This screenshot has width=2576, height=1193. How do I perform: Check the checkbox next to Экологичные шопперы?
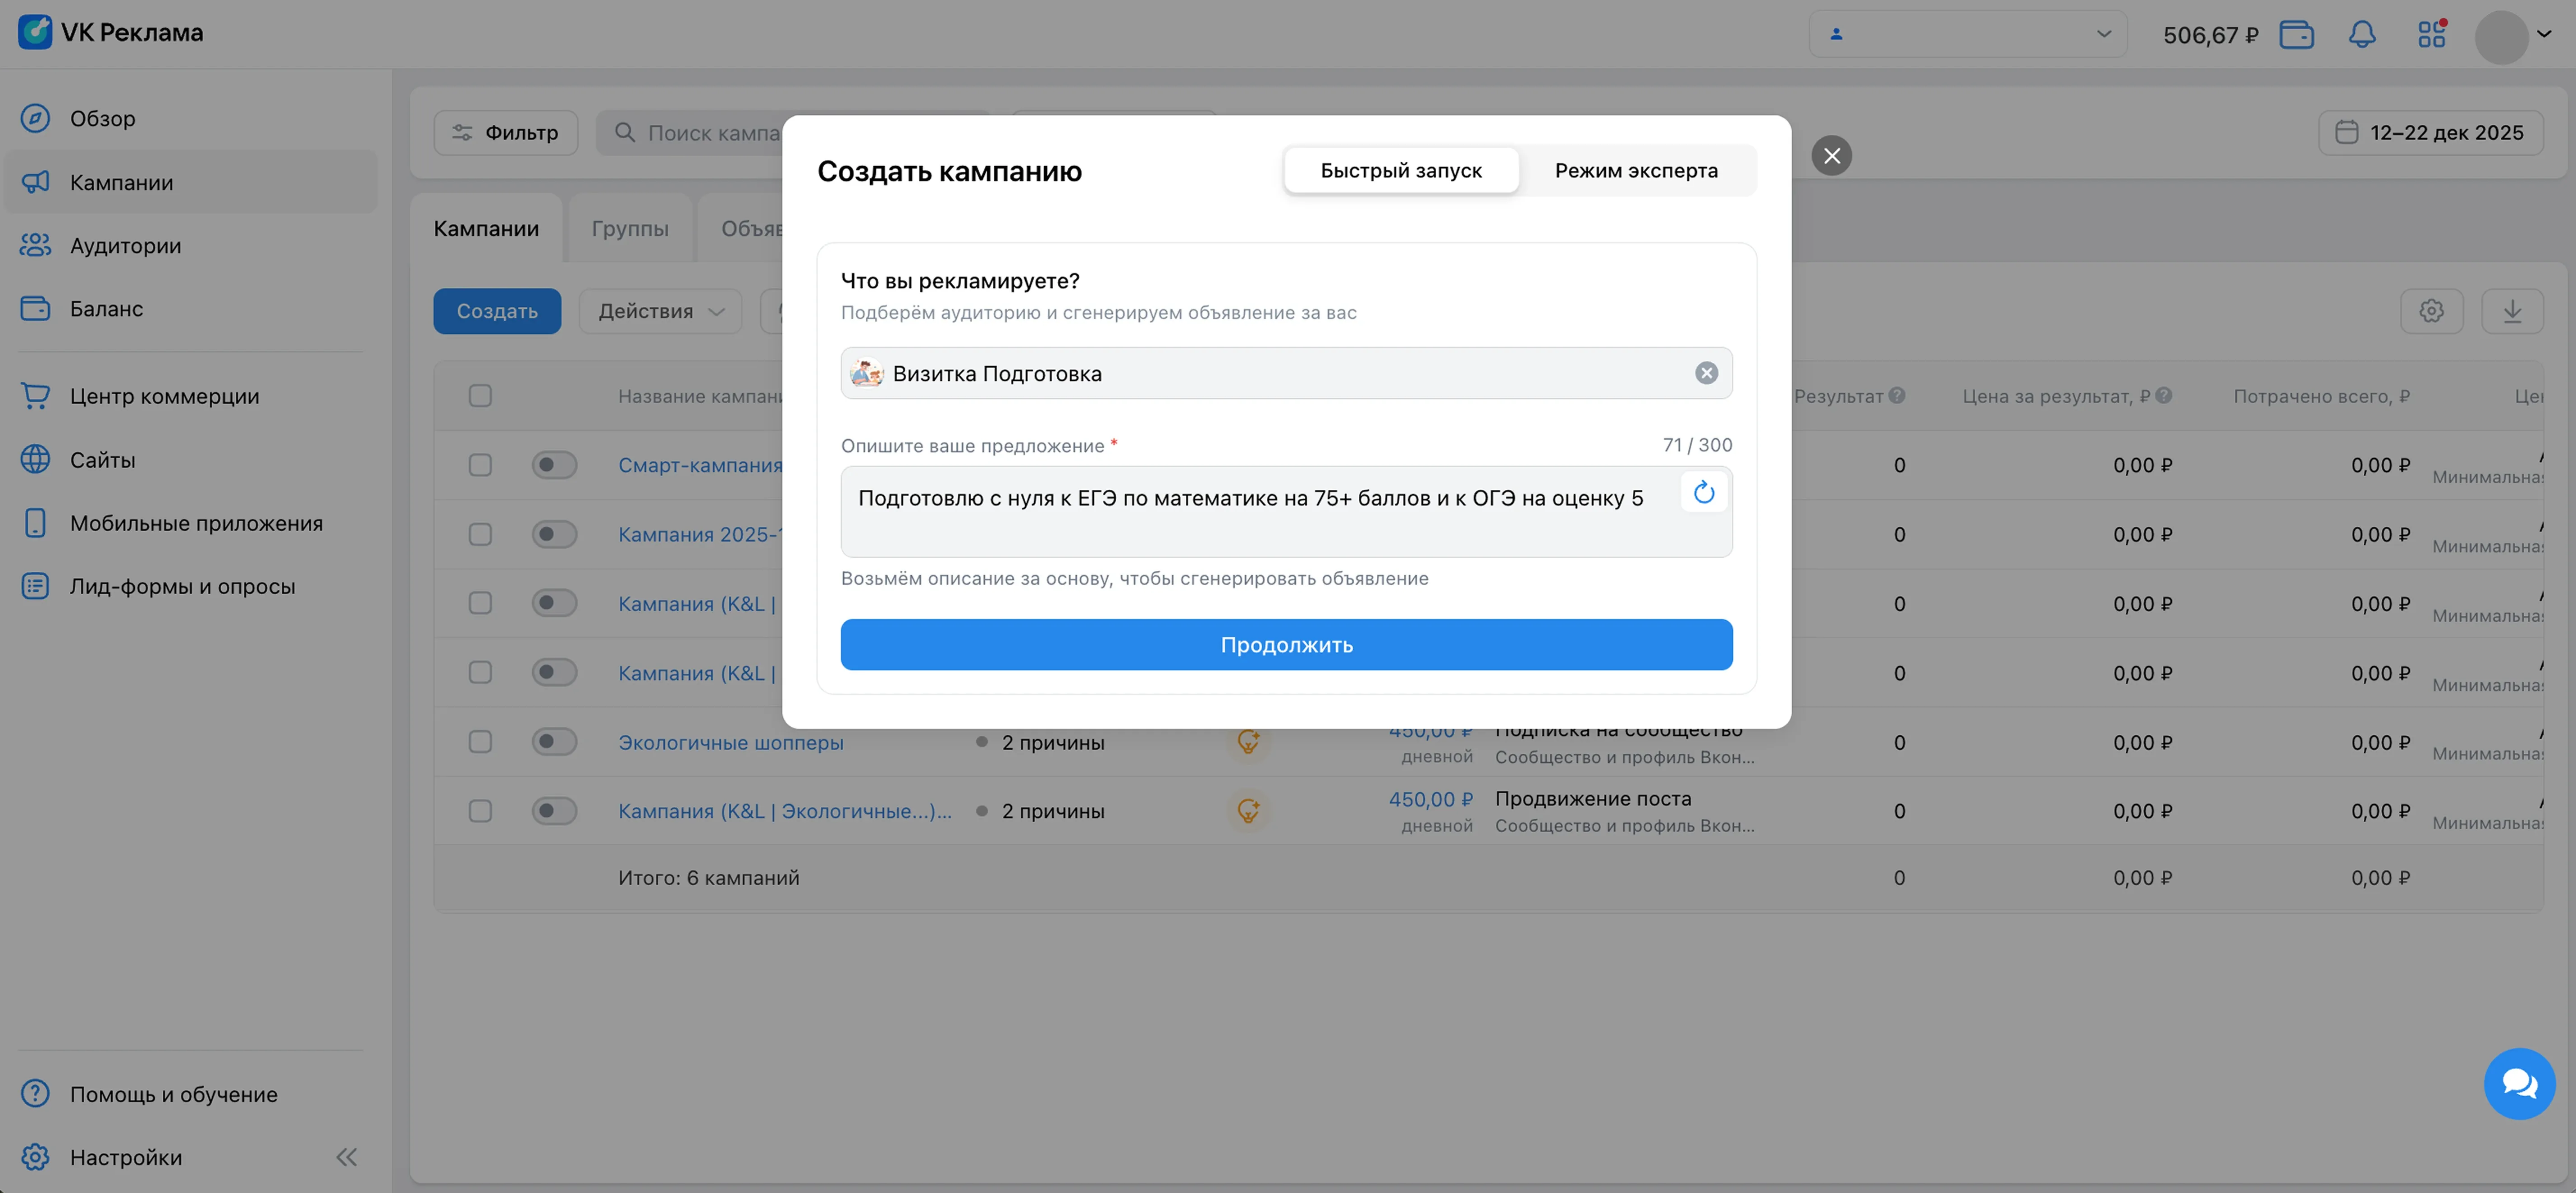click(480, 741)
